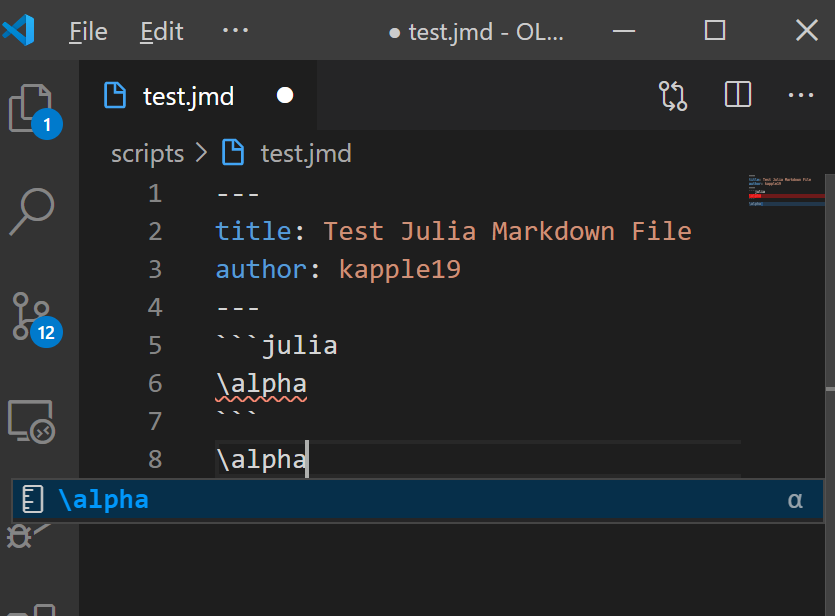This screenshot has height=616, width=835.
Task: Click test.jmd in the breadcrumb
Action: coord(306,153)
